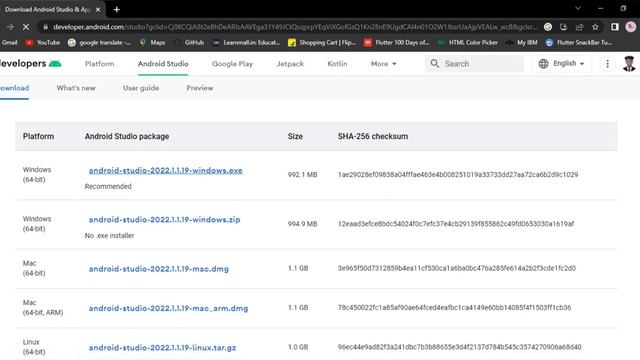Click the forward navigation arrow

pyautogui.click(x=10, y=27)
